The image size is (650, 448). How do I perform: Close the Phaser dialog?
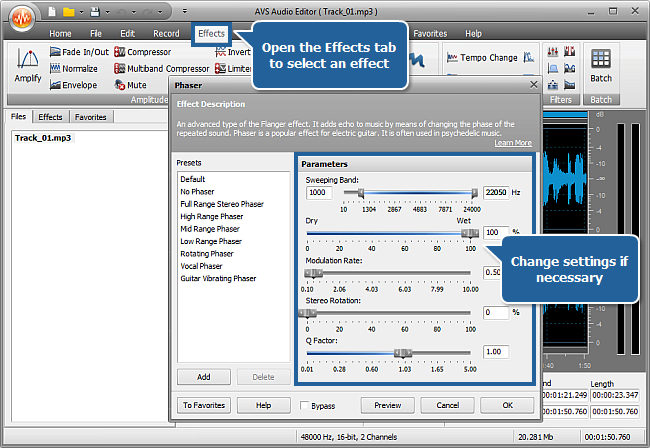pos(534,85)
